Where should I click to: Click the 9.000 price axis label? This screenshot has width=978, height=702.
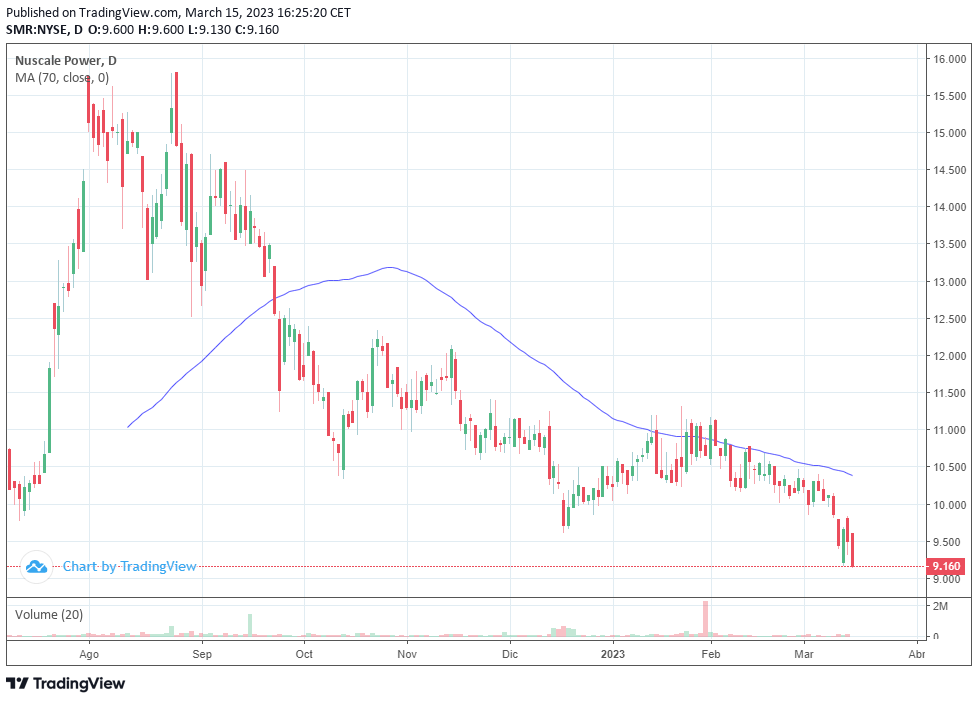pyautogui.click(x=949, y=579)
